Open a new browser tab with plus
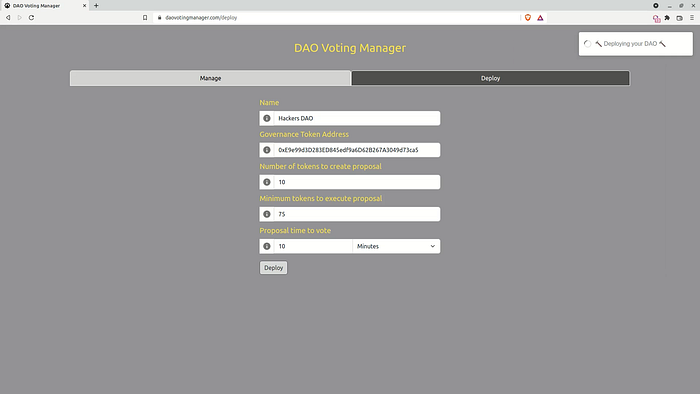Screen dimensions: 700x394 pos(96,6)
